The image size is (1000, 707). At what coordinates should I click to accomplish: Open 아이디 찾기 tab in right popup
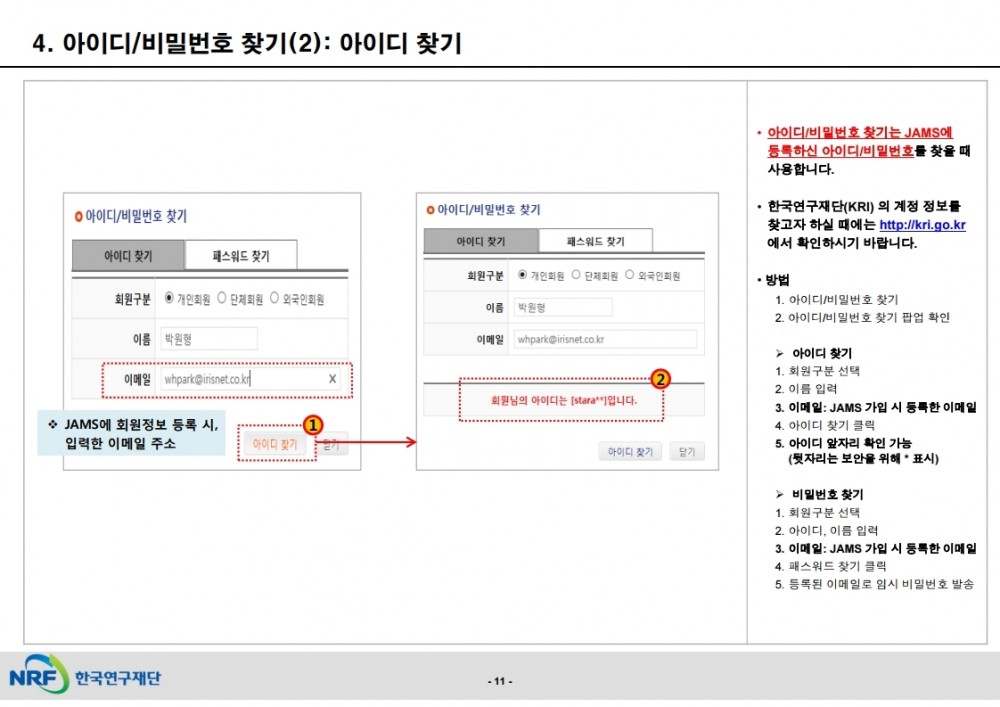(x=481, y=241)
